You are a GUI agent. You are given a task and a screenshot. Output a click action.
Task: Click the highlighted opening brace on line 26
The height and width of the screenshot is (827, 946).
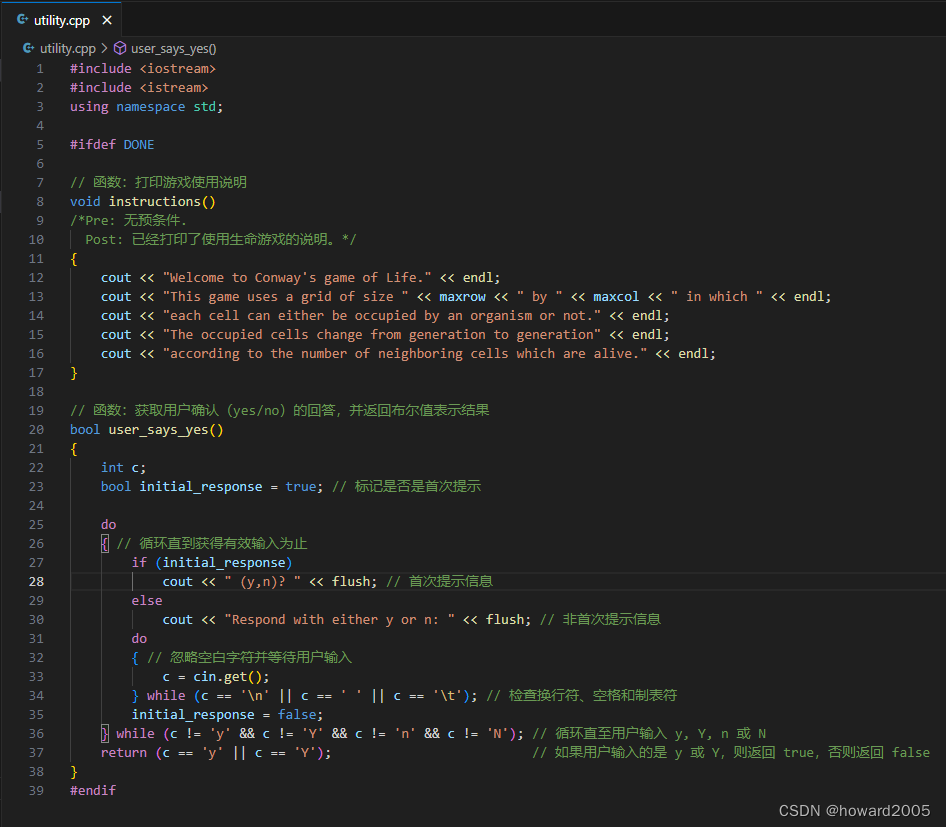coord(105,543)
